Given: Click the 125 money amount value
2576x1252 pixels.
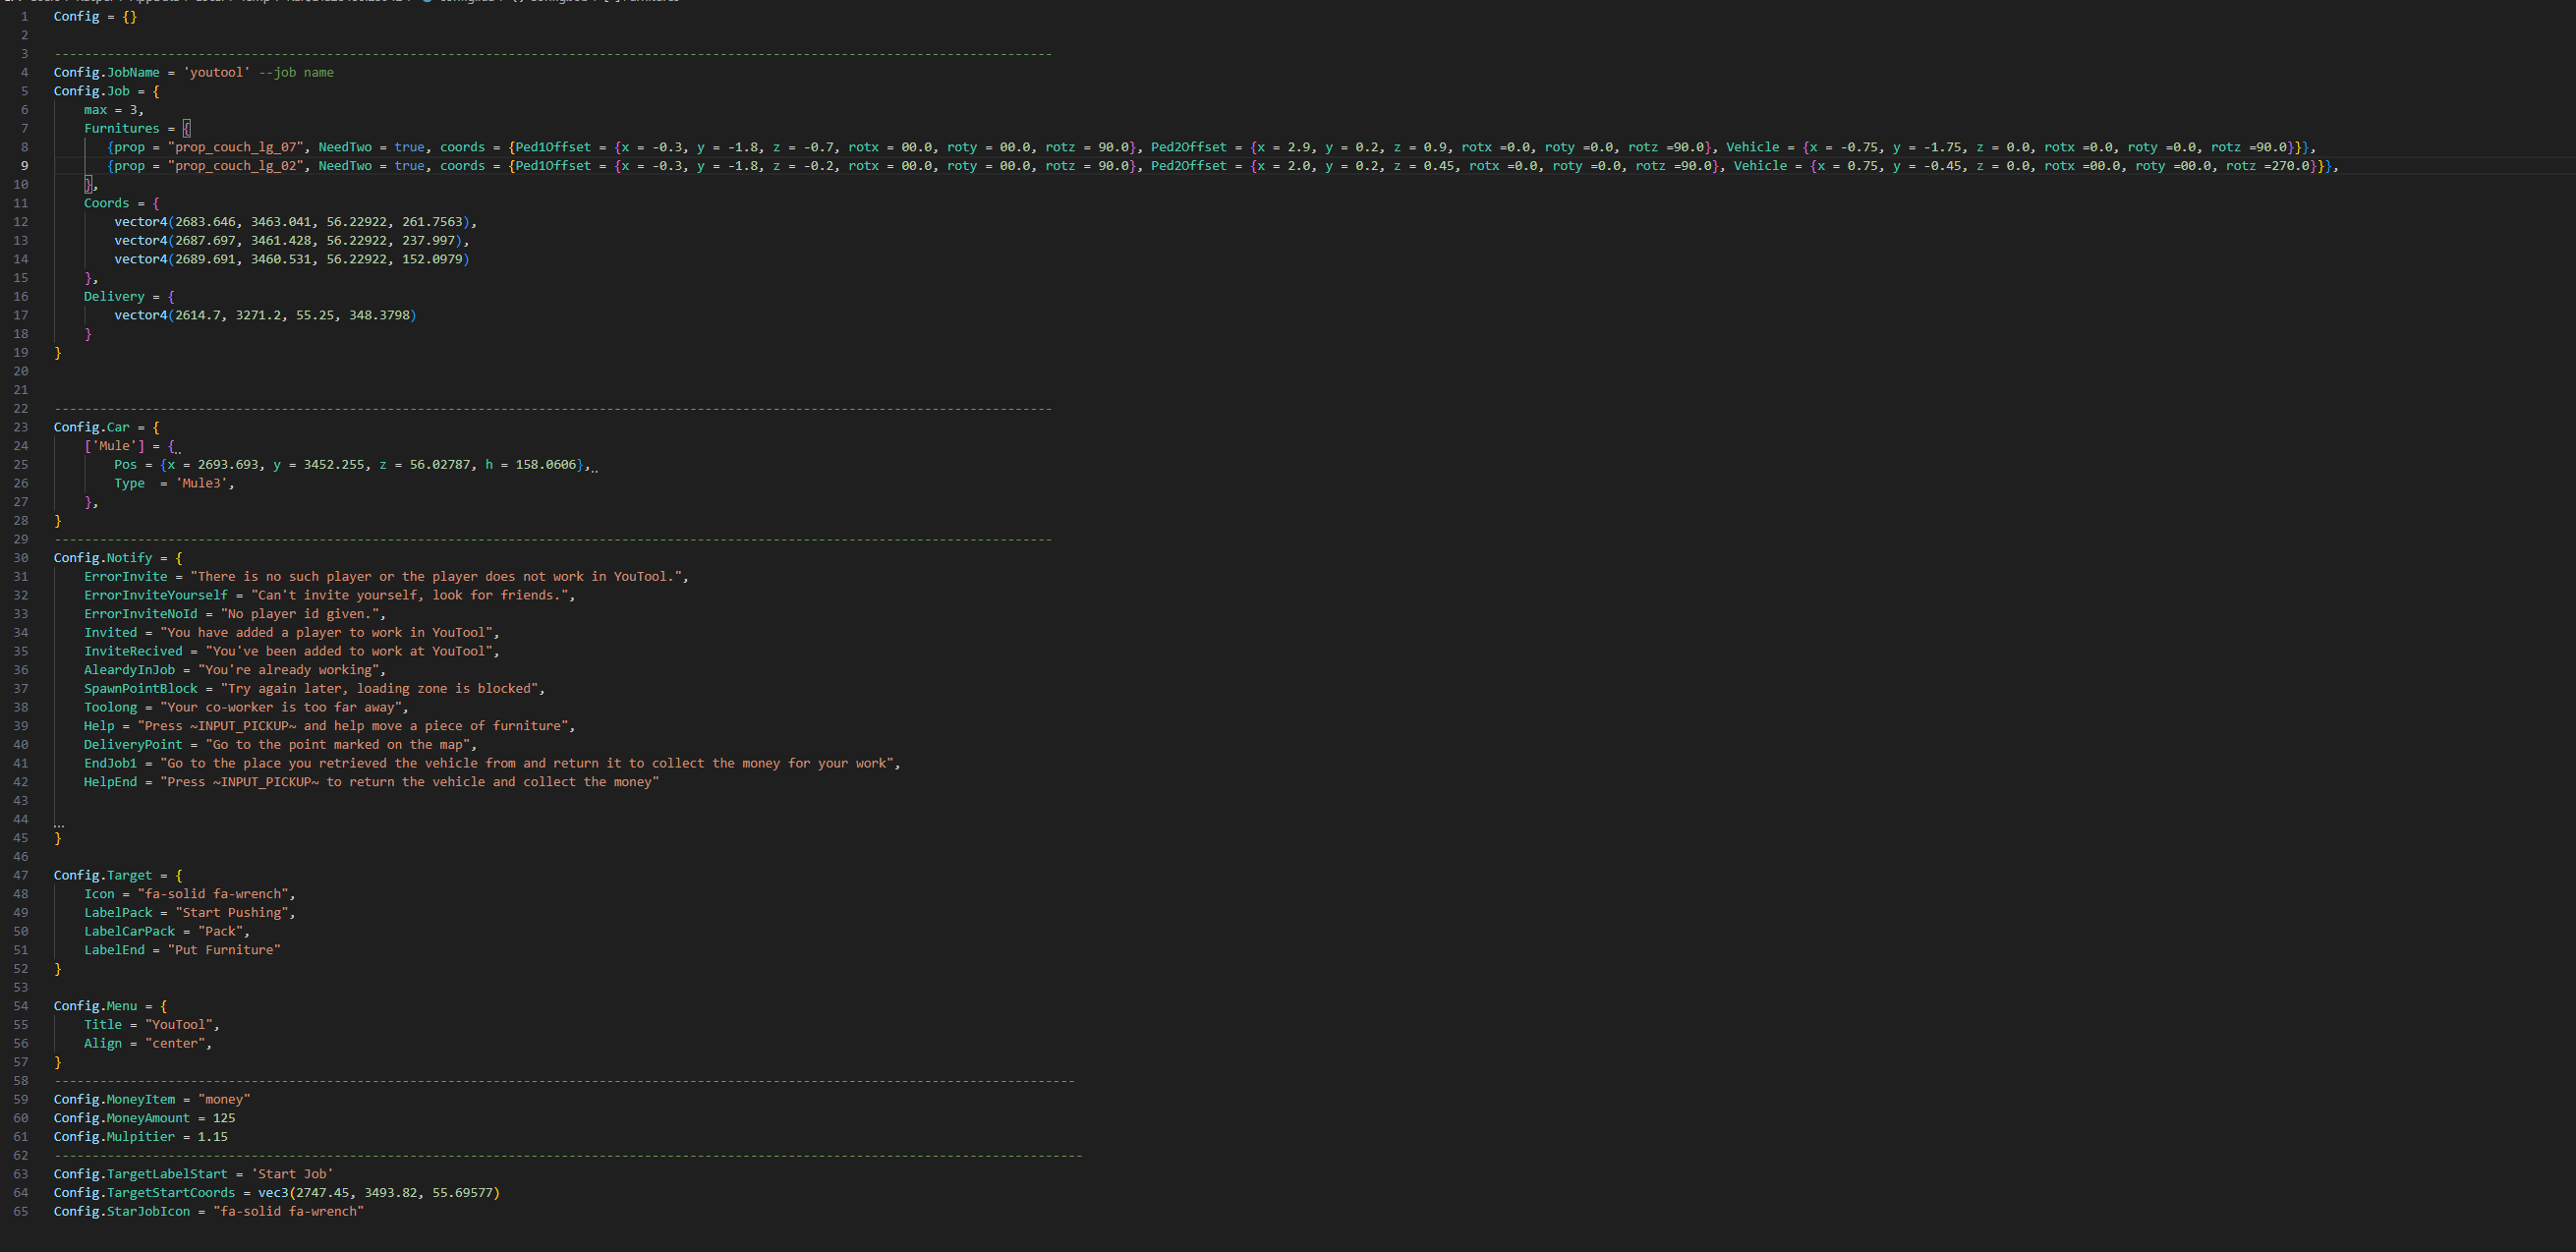Looking at the screenshot, I should coord(223,1118).
